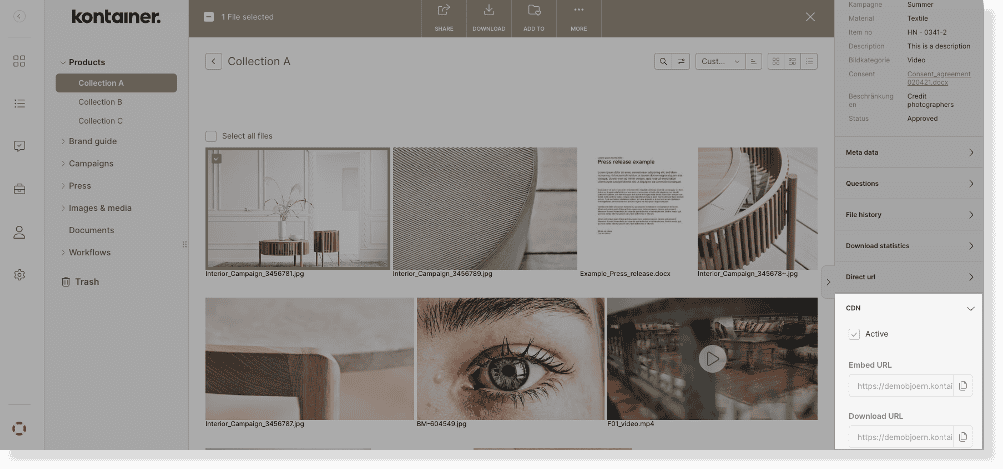
Task: Expand the Press folder
Action: 63,186
